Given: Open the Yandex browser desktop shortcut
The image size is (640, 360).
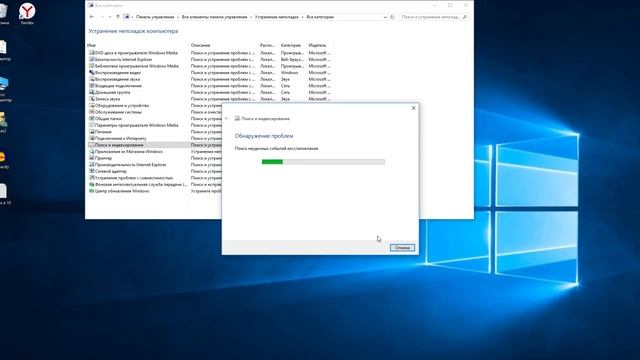Looking at the screenshot, I should coord(27,13).
